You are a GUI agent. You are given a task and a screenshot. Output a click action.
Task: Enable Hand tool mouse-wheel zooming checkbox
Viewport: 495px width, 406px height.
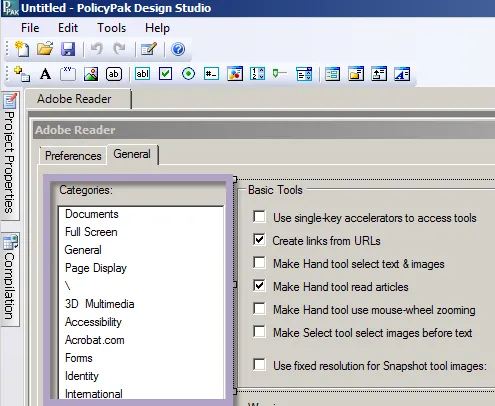click(x=259, y=309)
